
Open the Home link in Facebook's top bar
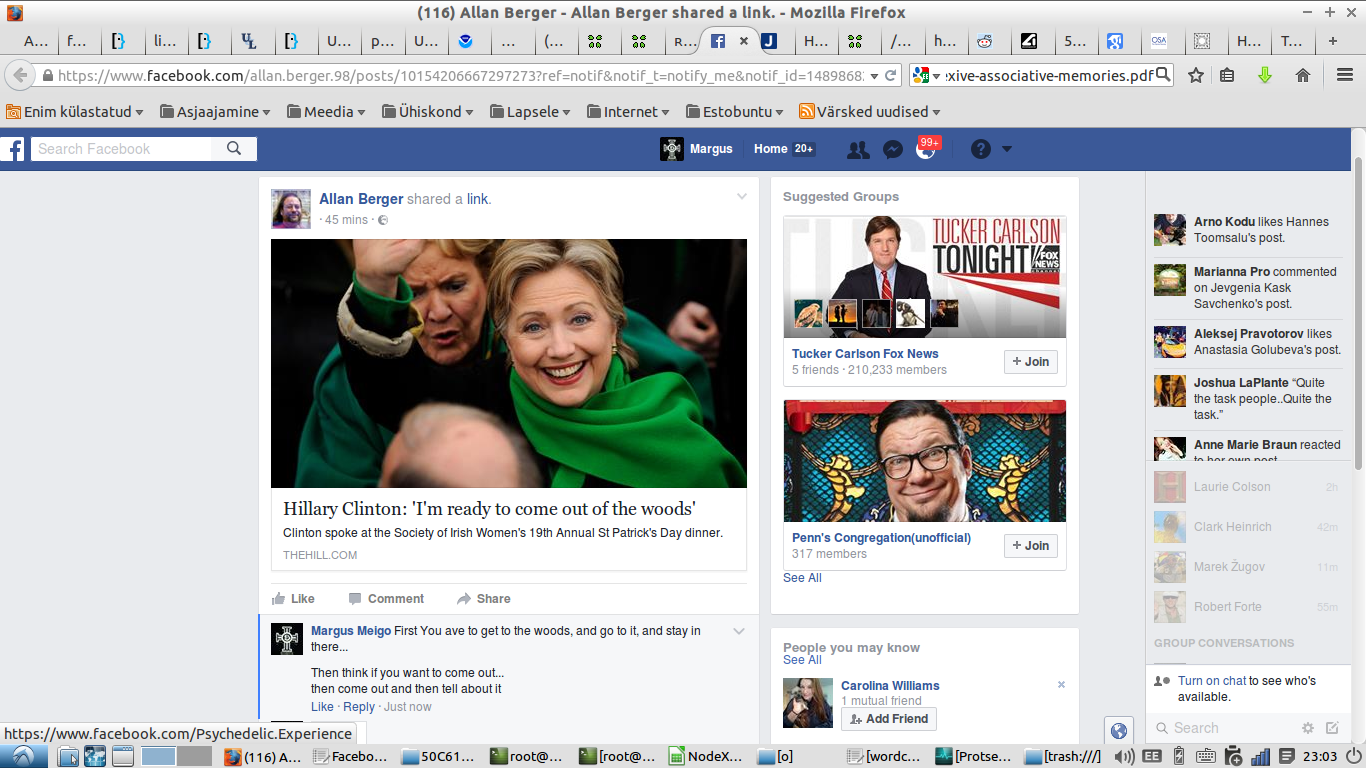(770, 149)
